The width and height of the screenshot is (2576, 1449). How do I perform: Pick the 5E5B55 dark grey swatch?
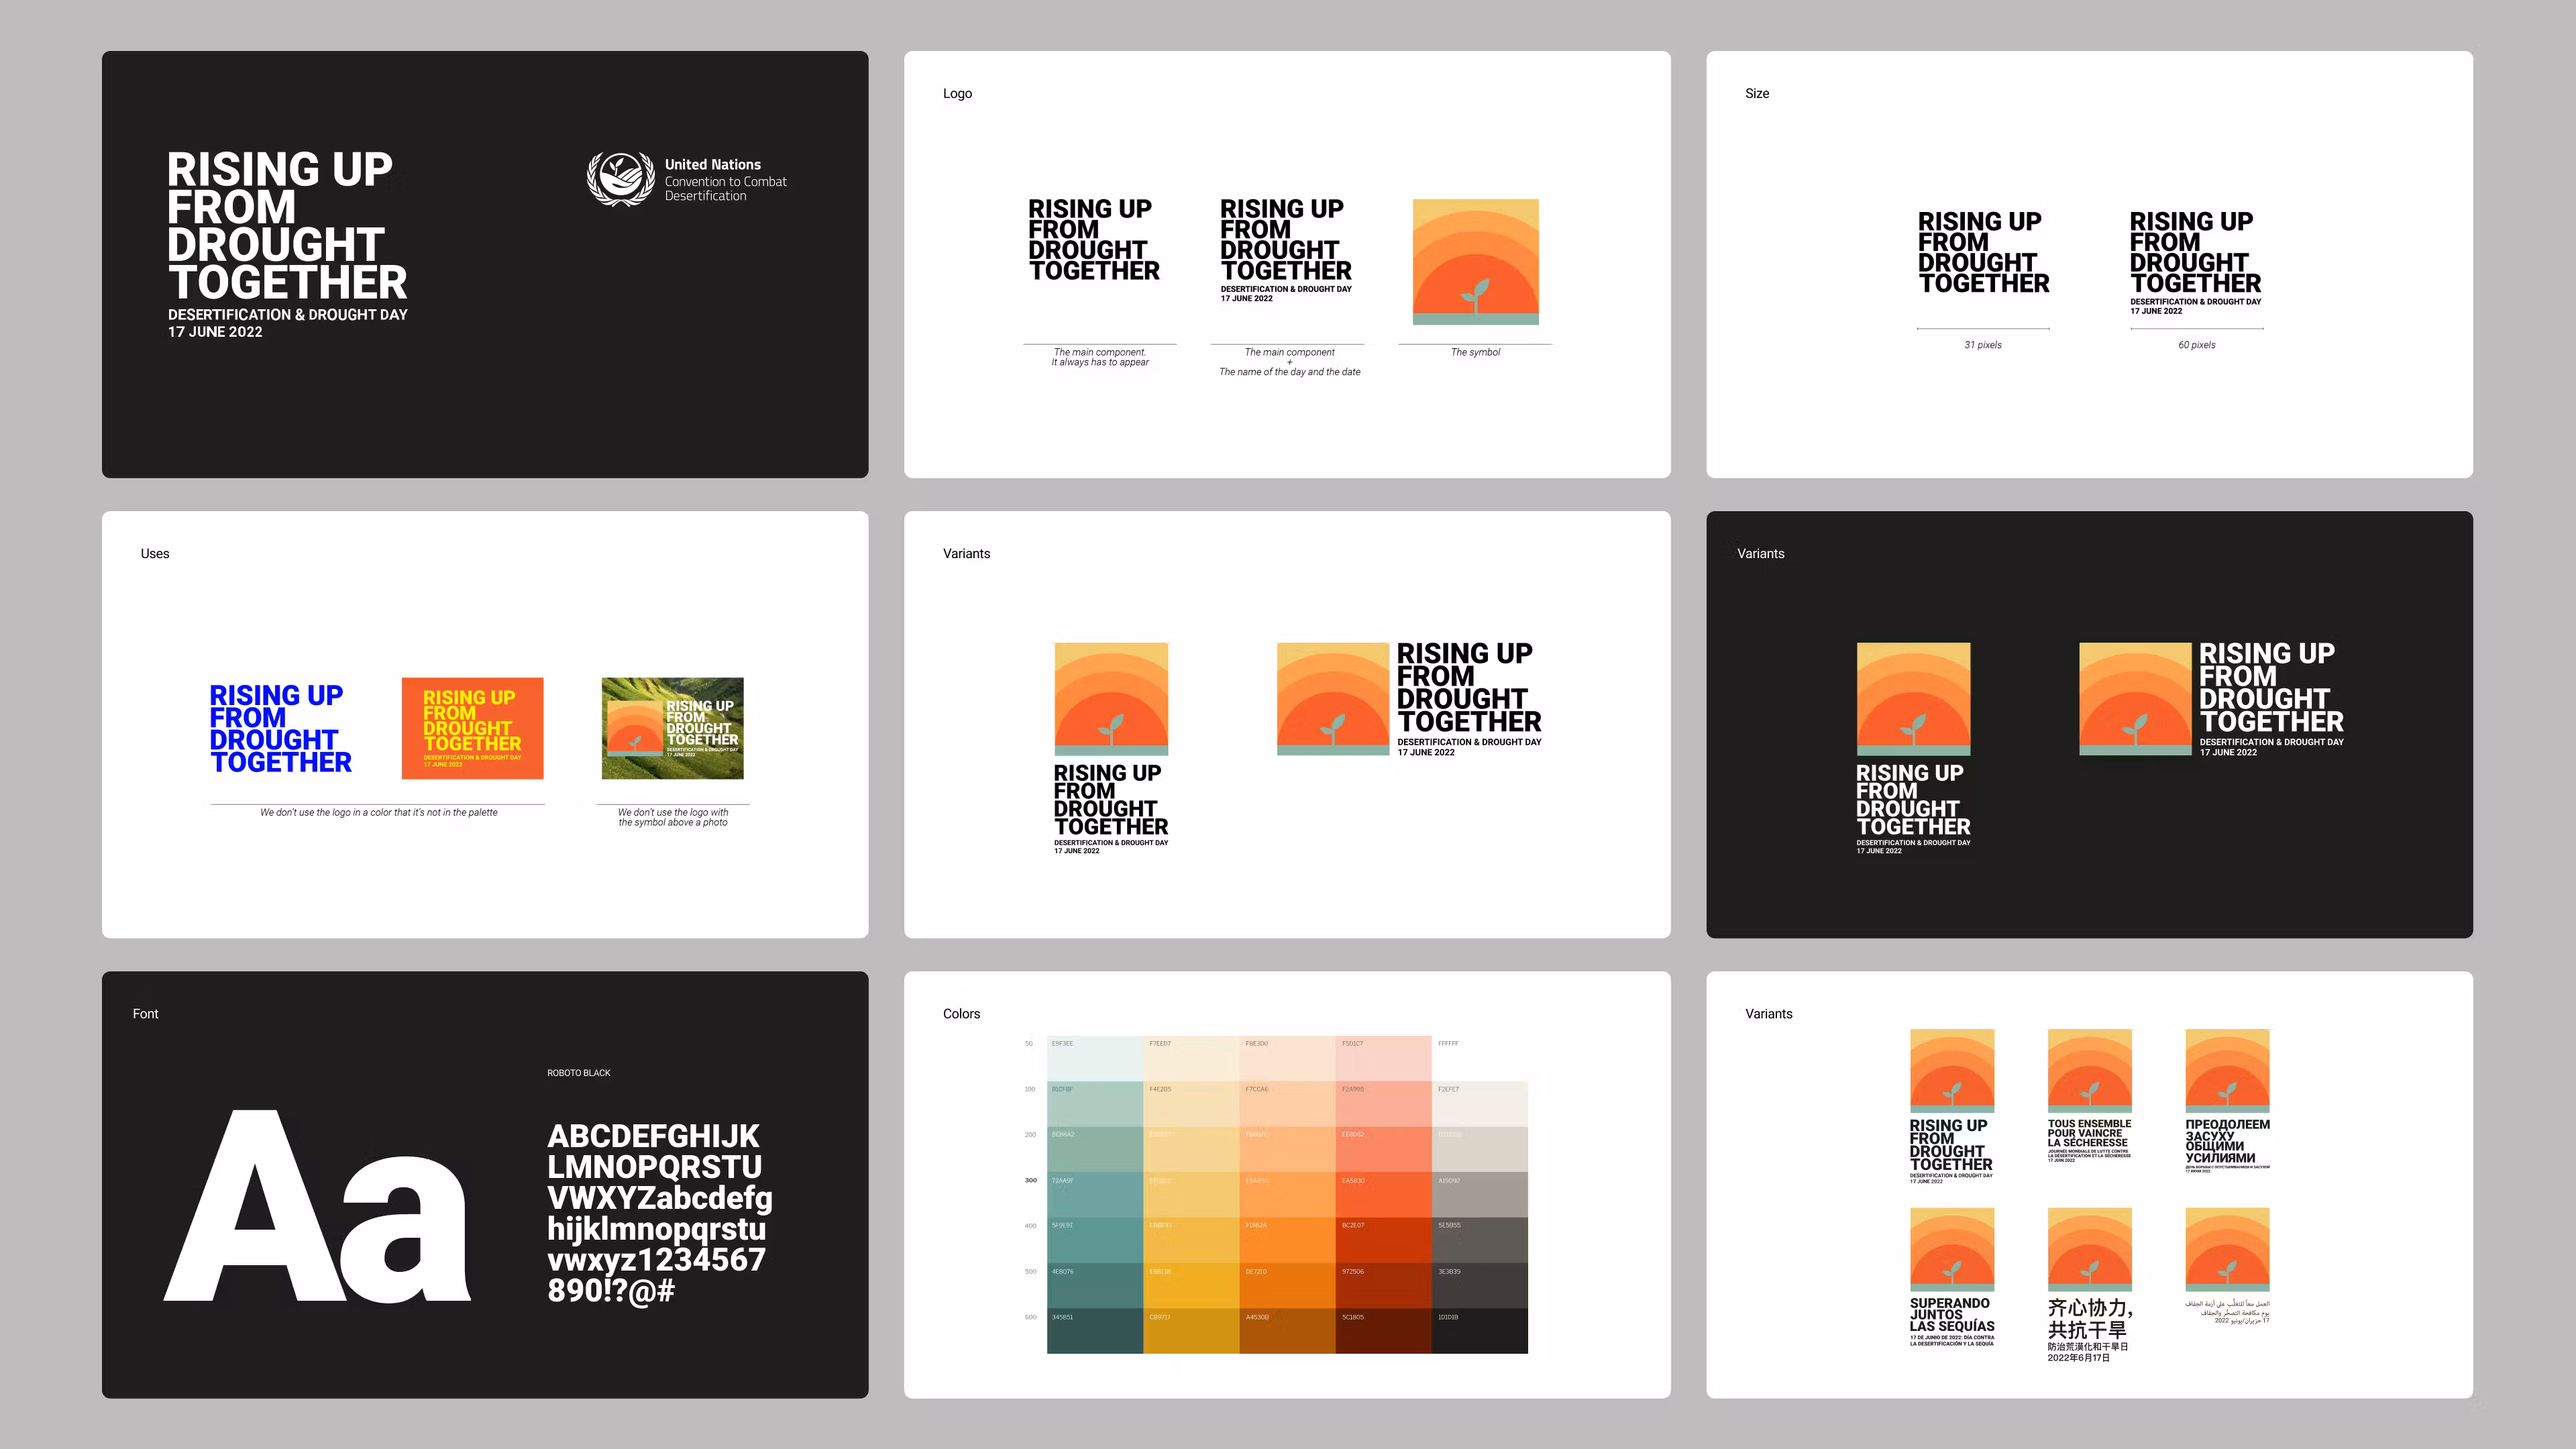click(x=1480, y=1240)
